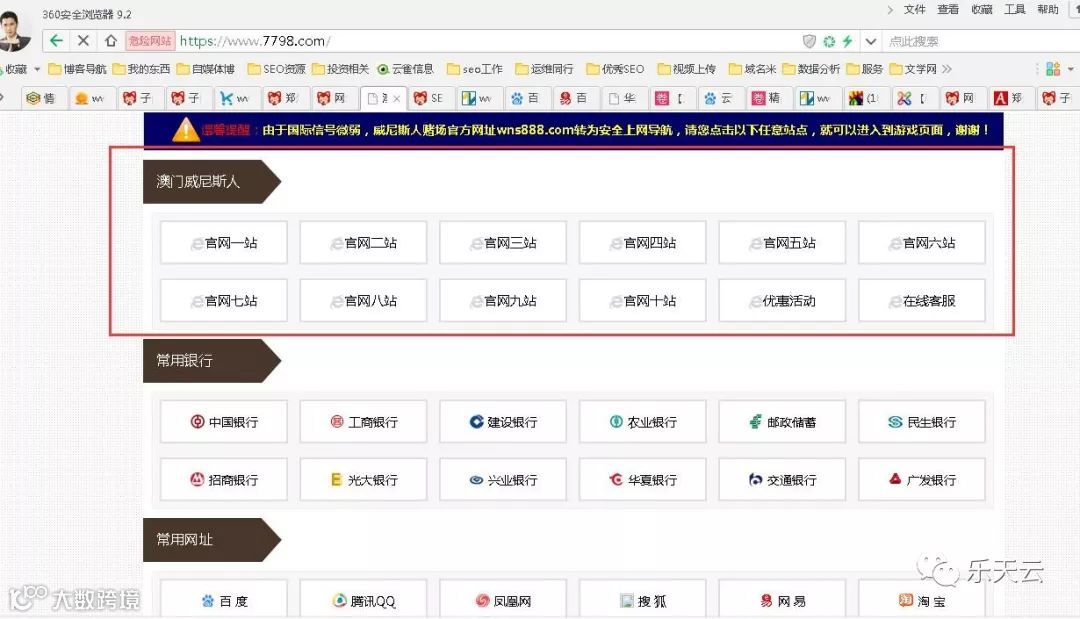Click the dangerous-site warning badge
Image resolution: width=1080 pixels, height=619 pixels.
[150, 41]
